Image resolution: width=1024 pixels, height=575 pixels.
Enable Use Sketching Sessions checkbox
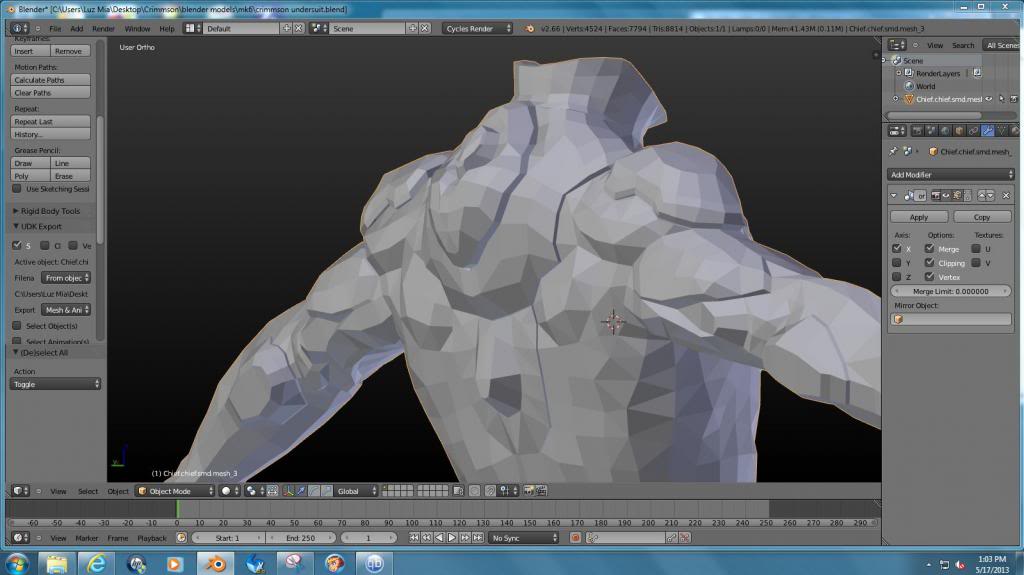(x=17, y=189)
